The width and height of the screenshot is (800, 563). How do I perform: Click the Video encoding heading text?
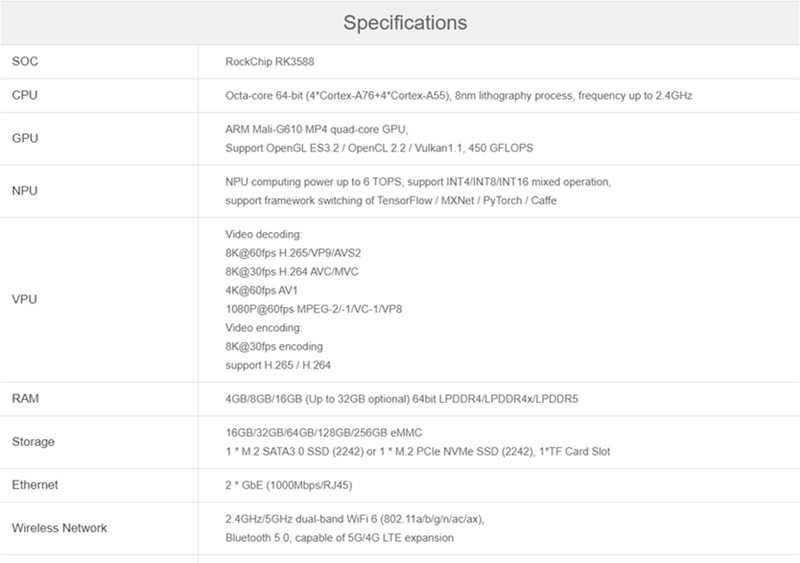[x=264, y=328]
